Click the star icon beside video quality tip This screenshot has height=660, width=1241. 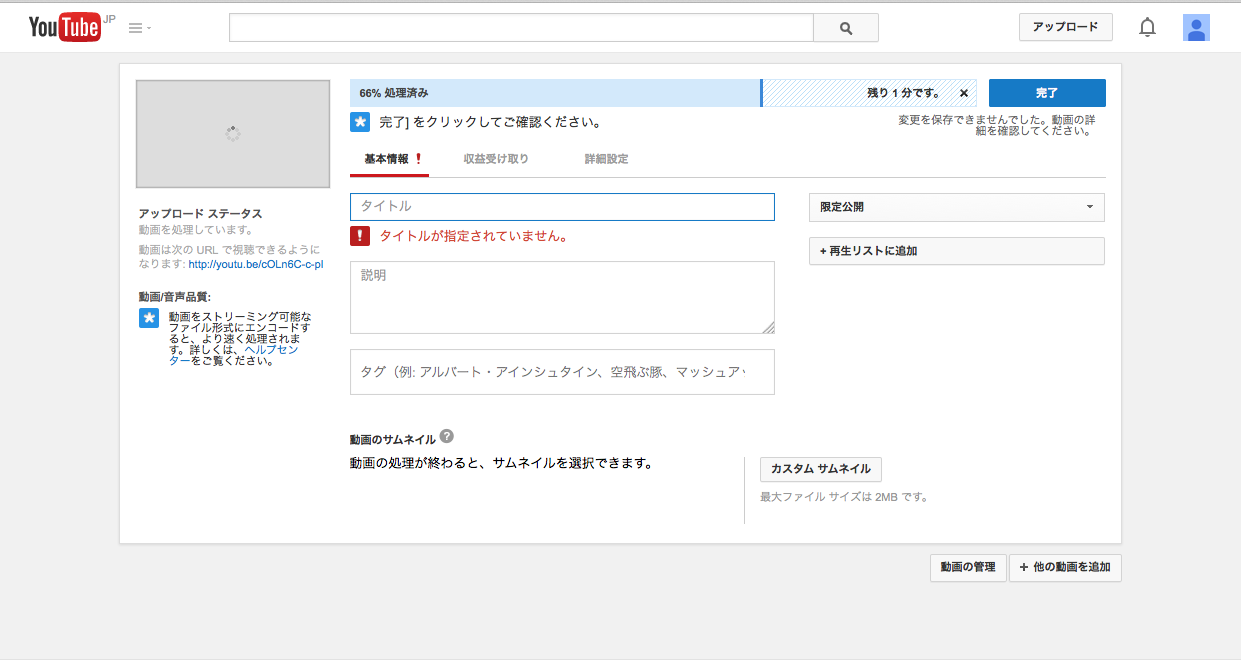click(x=149, y=318)
